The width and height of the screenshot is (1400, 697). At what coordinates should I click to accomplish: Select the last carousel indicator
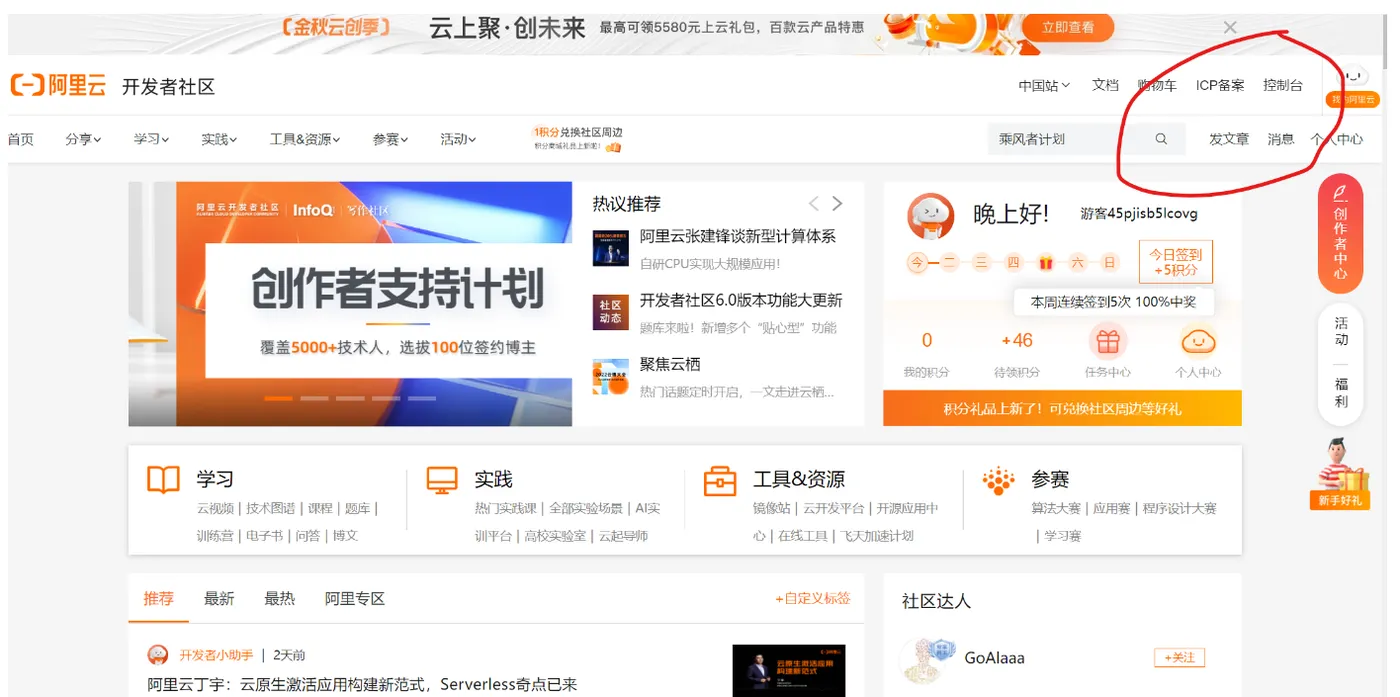click(x=422, y=398)
